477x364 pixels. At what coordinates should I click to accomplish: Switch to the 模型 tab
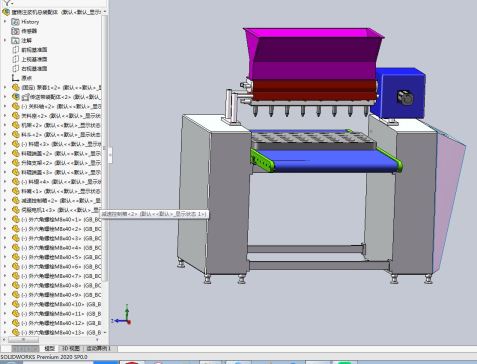[50, 348]
